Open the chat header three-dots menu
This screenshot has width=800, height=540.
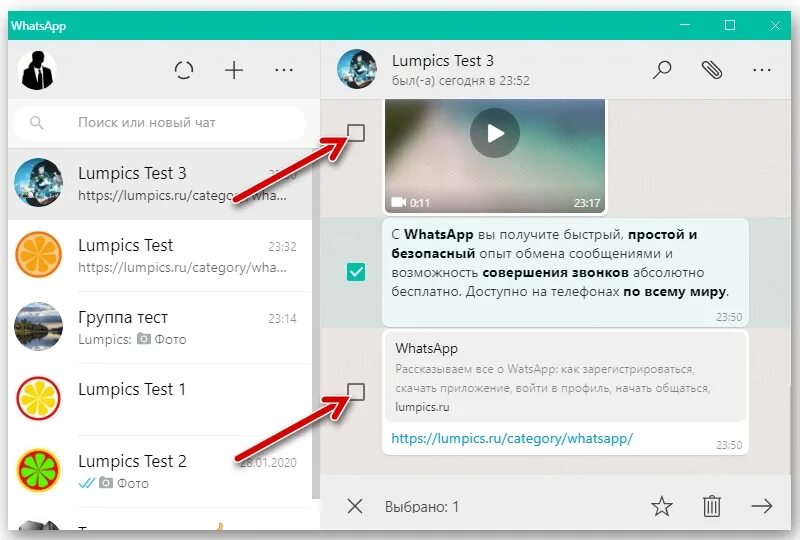pos(762,70)
